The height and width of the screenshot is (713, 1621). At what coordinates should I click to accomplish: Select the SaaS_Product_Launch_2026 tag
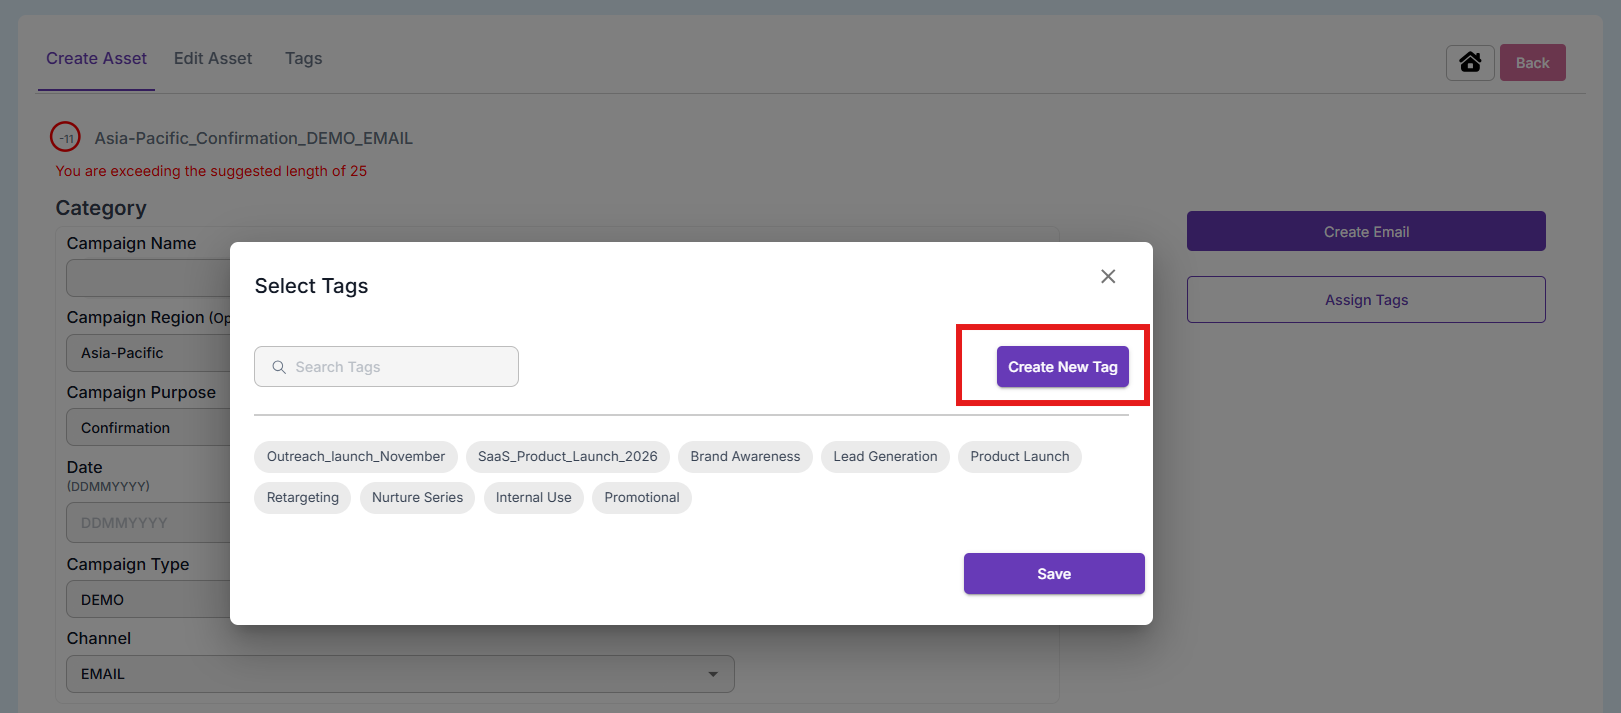click(567, 457)
